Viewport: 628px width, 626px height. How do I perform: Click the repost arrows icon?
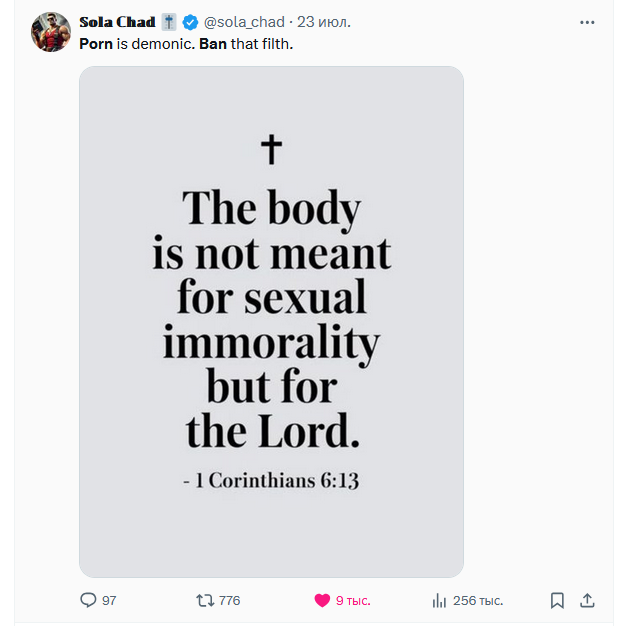205,600
